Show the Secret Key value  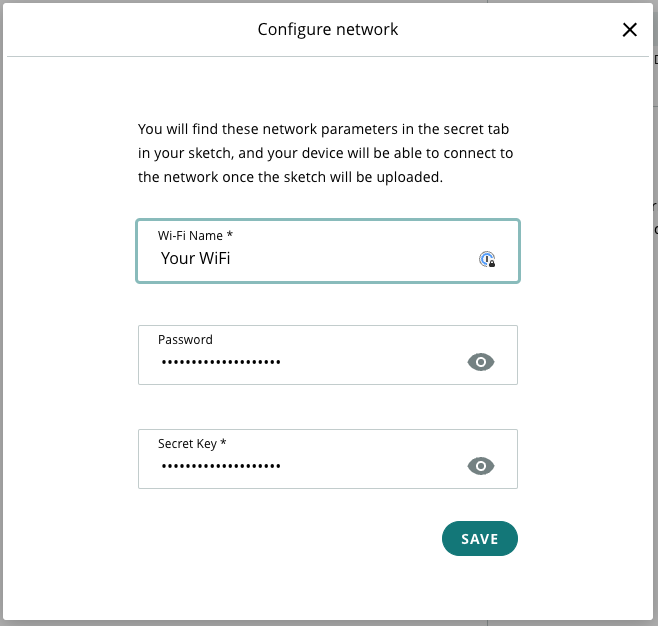[x=481, y=466]
